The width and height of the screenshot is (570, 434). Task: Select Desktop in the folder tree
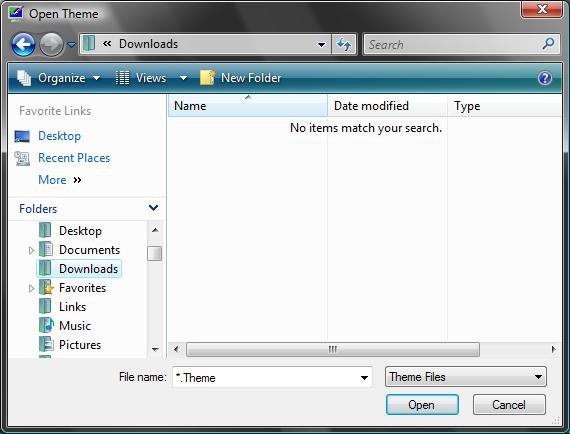(80, 231)
